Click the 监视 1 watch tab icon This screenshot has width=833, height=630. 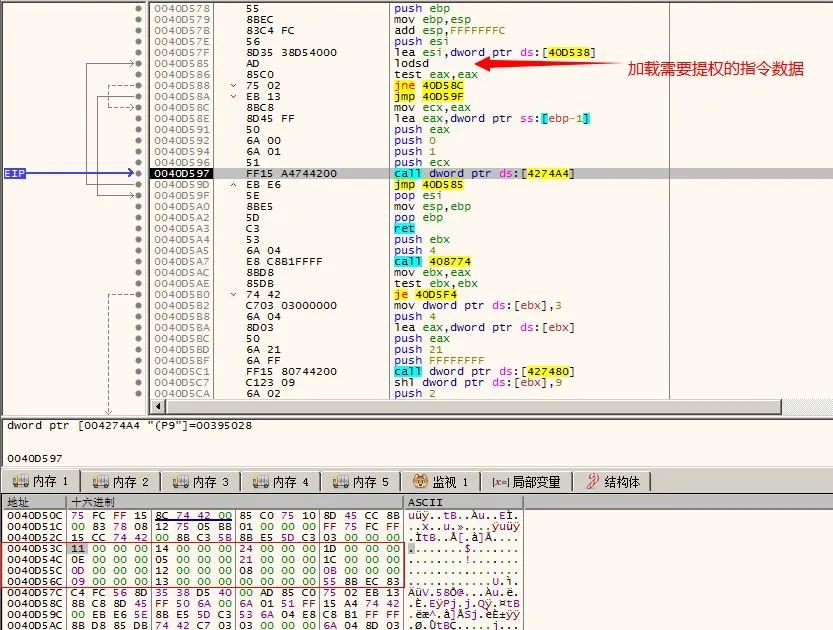pos(421,482)
